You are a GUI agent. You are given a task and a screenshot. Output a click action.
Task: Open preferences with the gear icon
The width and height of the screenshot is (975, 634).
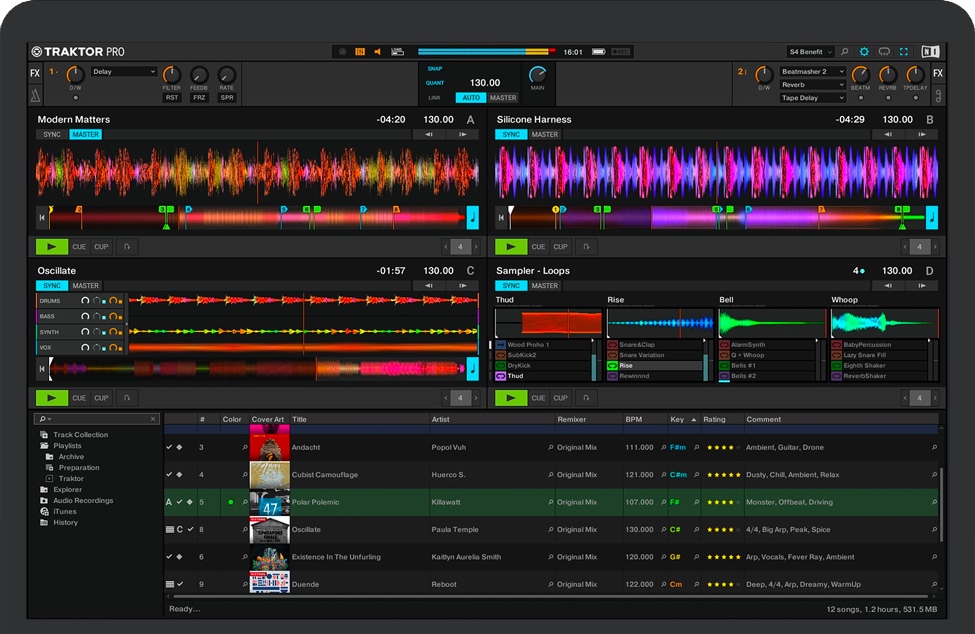(x=864, y=51)
